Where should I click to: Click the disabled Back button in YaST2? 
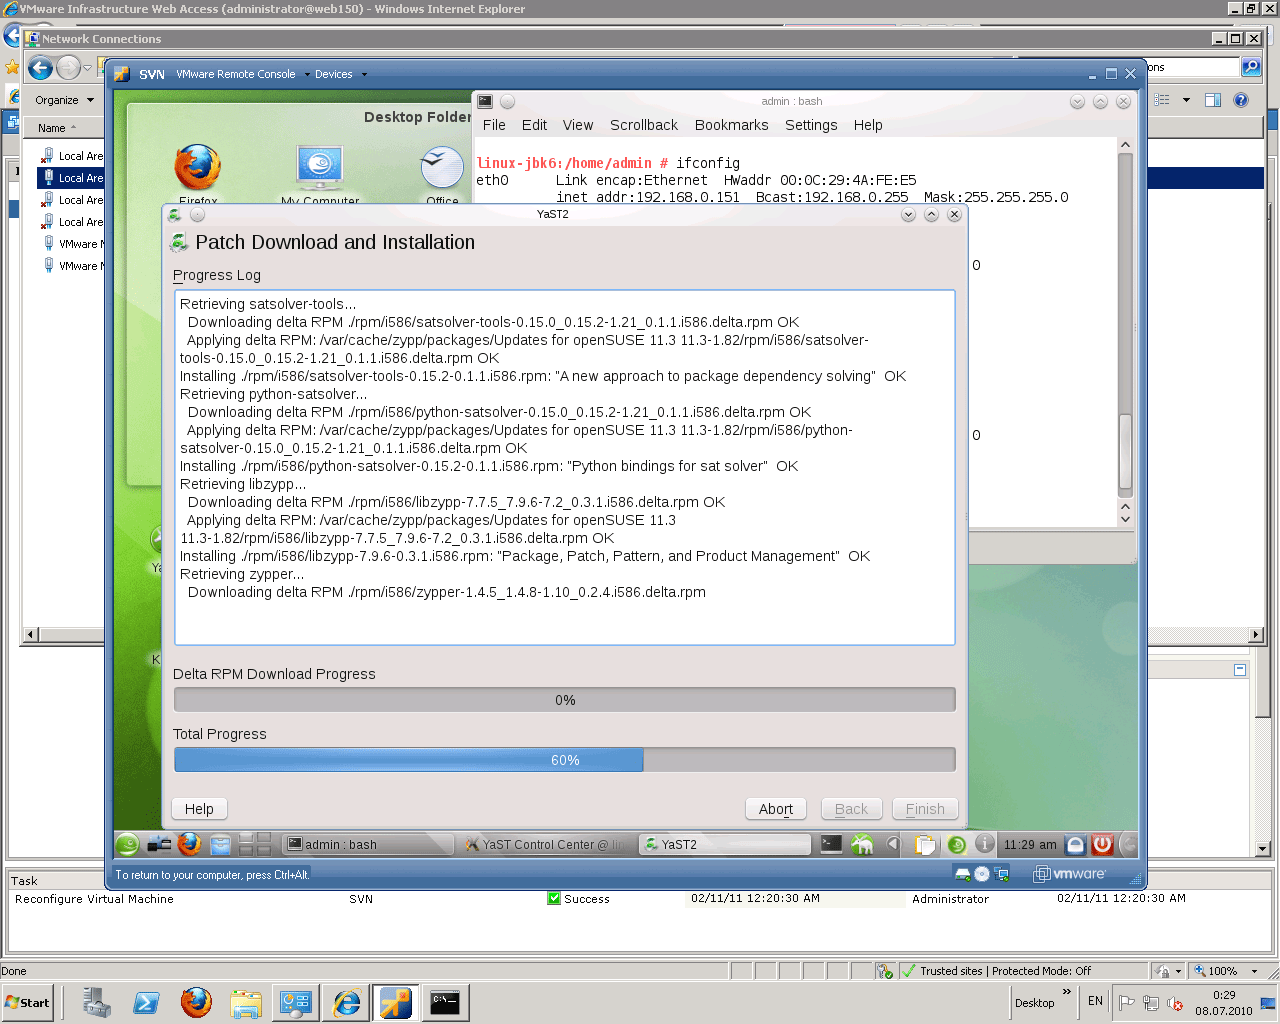852,809
